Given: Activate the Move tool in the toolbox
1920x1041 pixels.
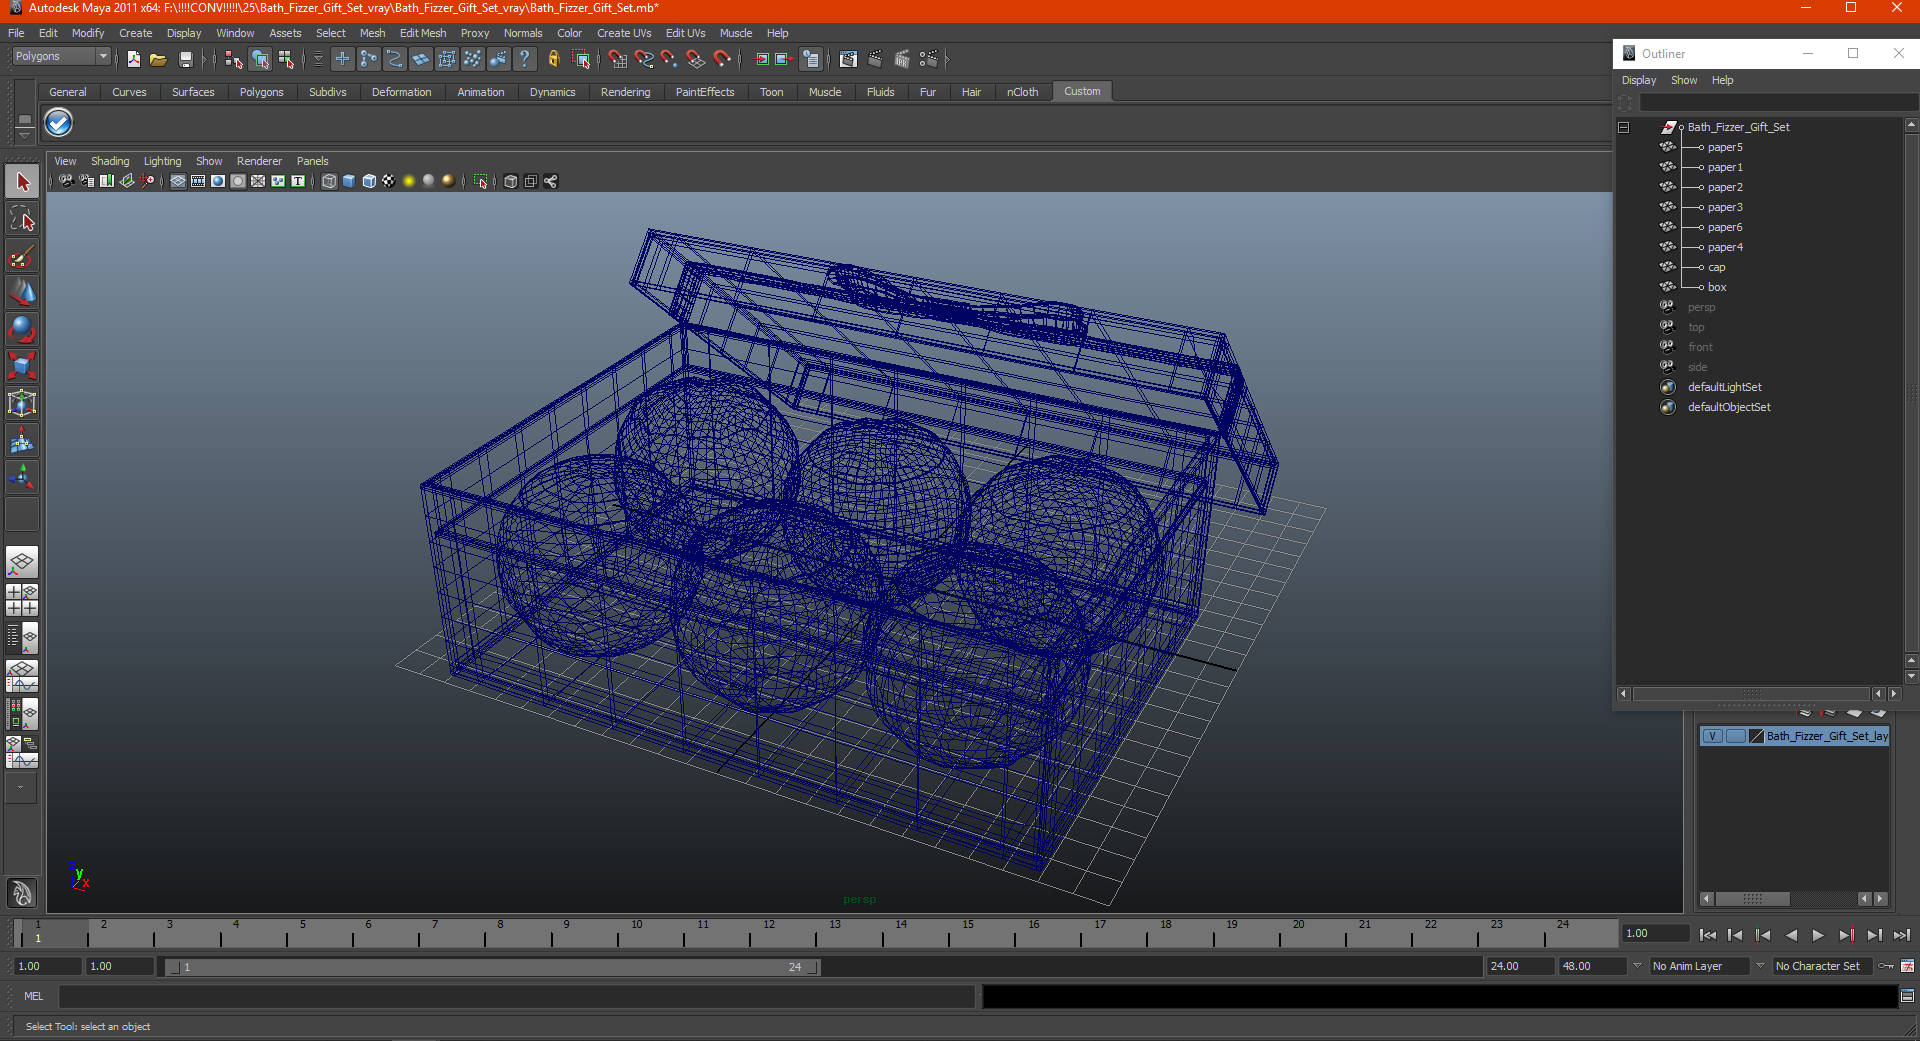Looking at the screenshot, I should [x=22, y=292].
